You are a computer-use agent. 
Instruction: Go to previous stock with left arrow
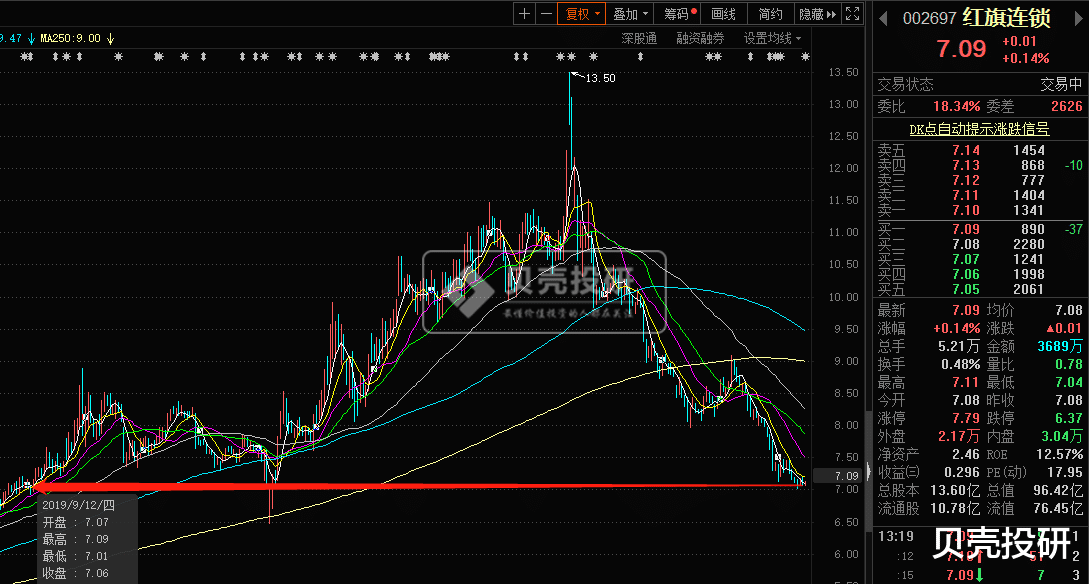[883, 18]
